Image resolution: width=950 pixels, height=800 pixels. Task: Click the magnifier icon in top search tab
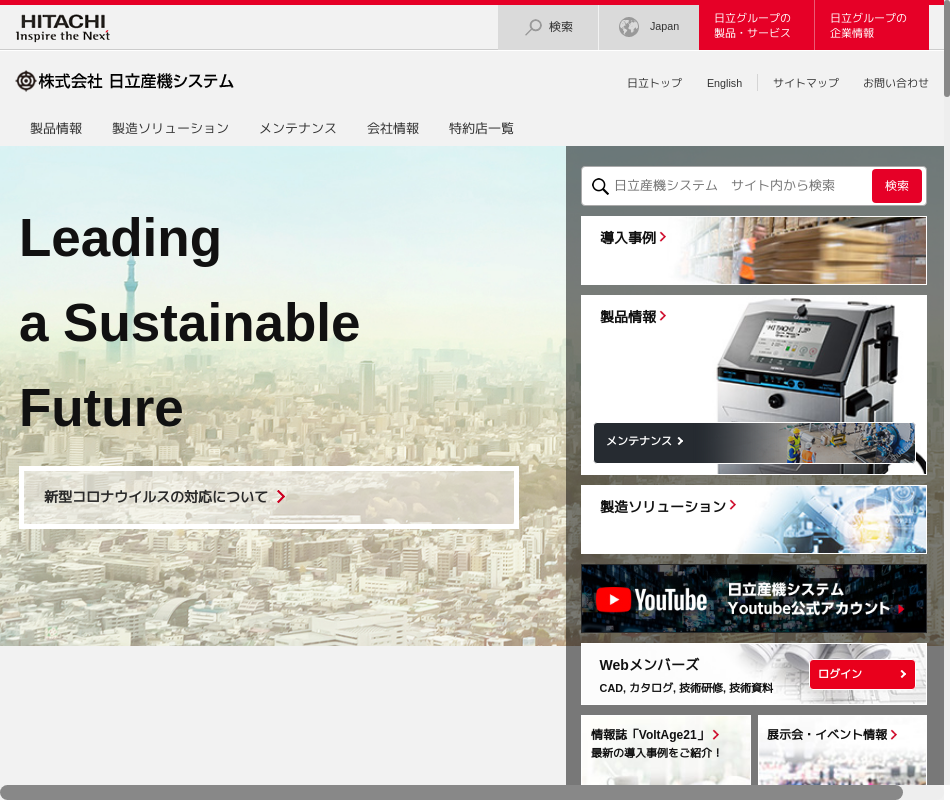pyautogui.click(x=534, y=27)
